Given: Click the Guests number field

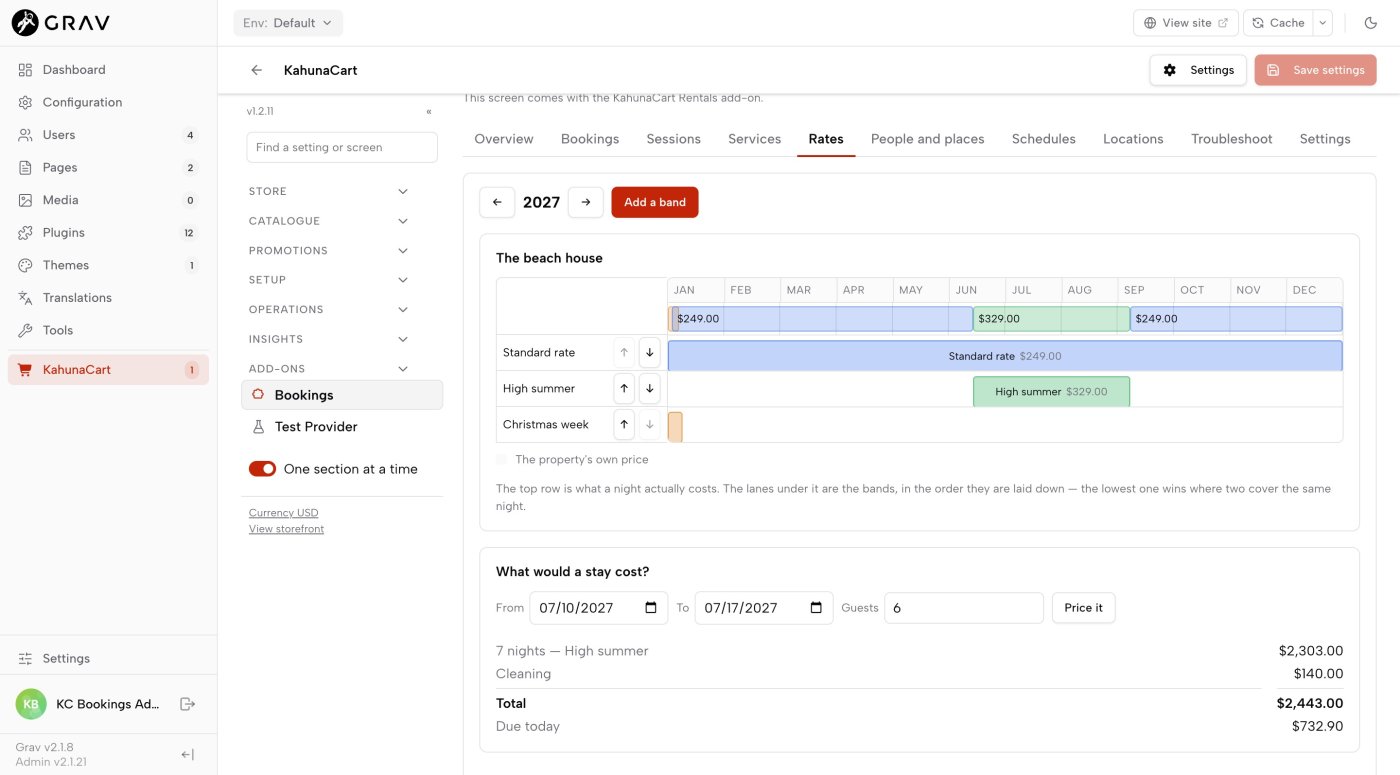Looking at the screenshot, I should pos(964,608).
